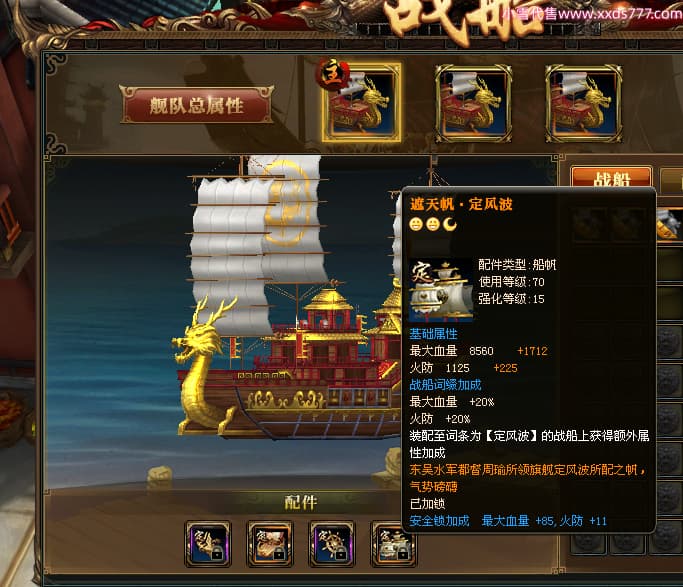Viewport: 683px width, 587px height.
Task: Open the www.xxds777.com watermark link
Action: [620, 14]
